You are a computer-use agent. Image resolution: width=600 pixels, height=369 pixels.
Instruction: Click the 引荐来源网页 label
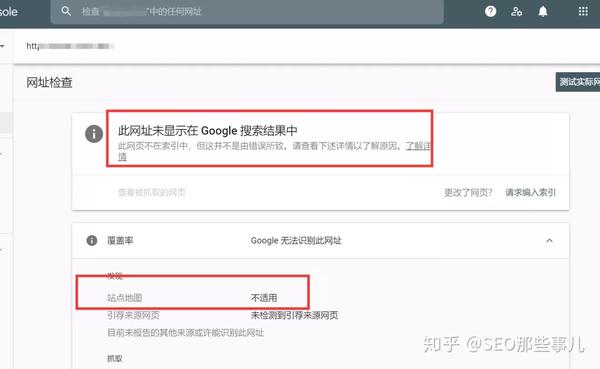[133, 315]
